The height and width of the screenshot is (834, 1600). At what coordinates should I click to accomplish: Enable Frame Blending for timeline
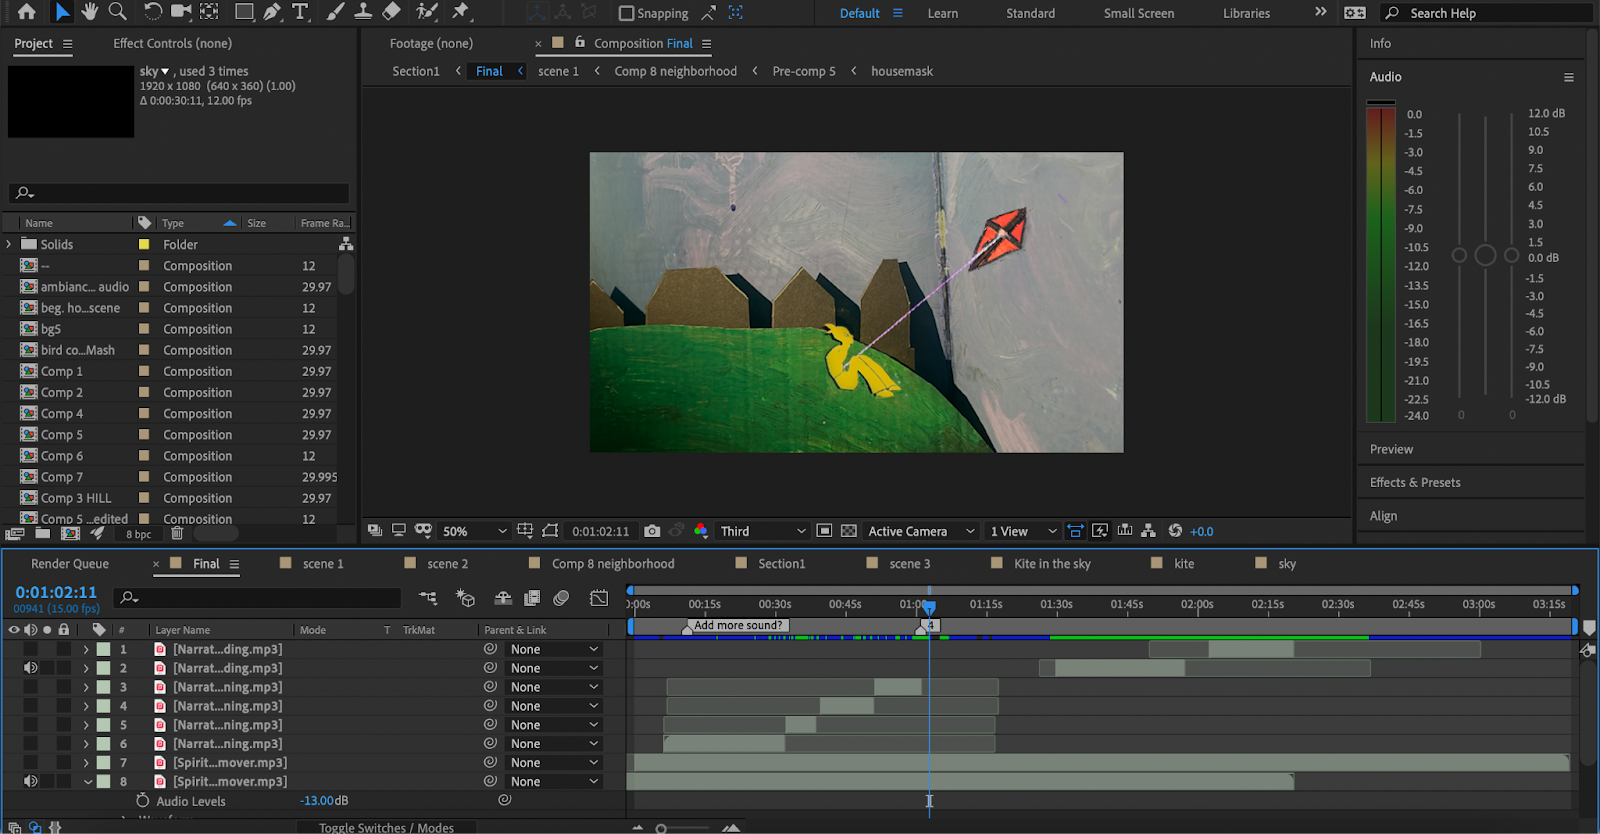pyautogui.click(x=532, y=598)
